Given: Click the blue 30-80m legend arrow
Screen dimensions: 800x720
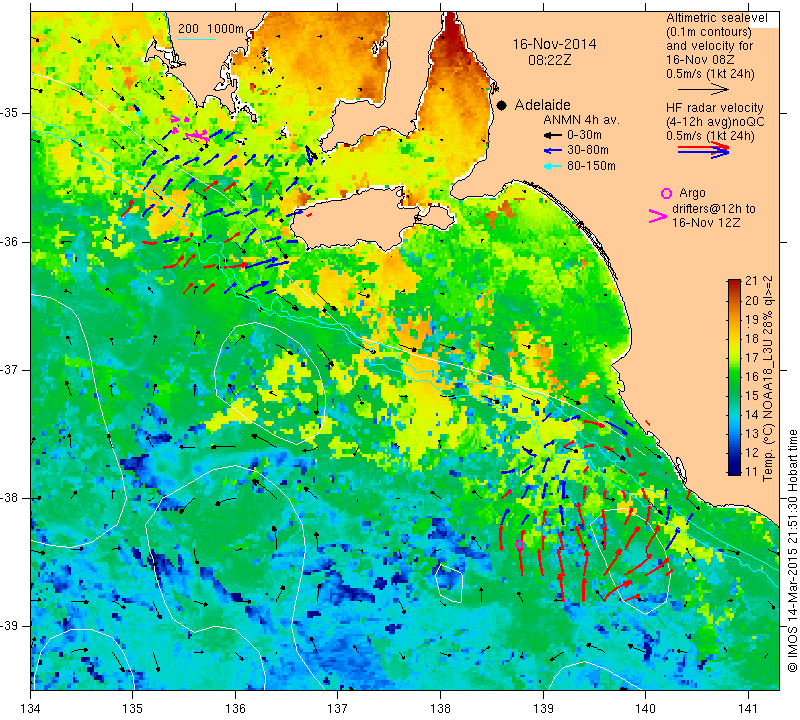Looking at the screenshot, I should (552, 151).
